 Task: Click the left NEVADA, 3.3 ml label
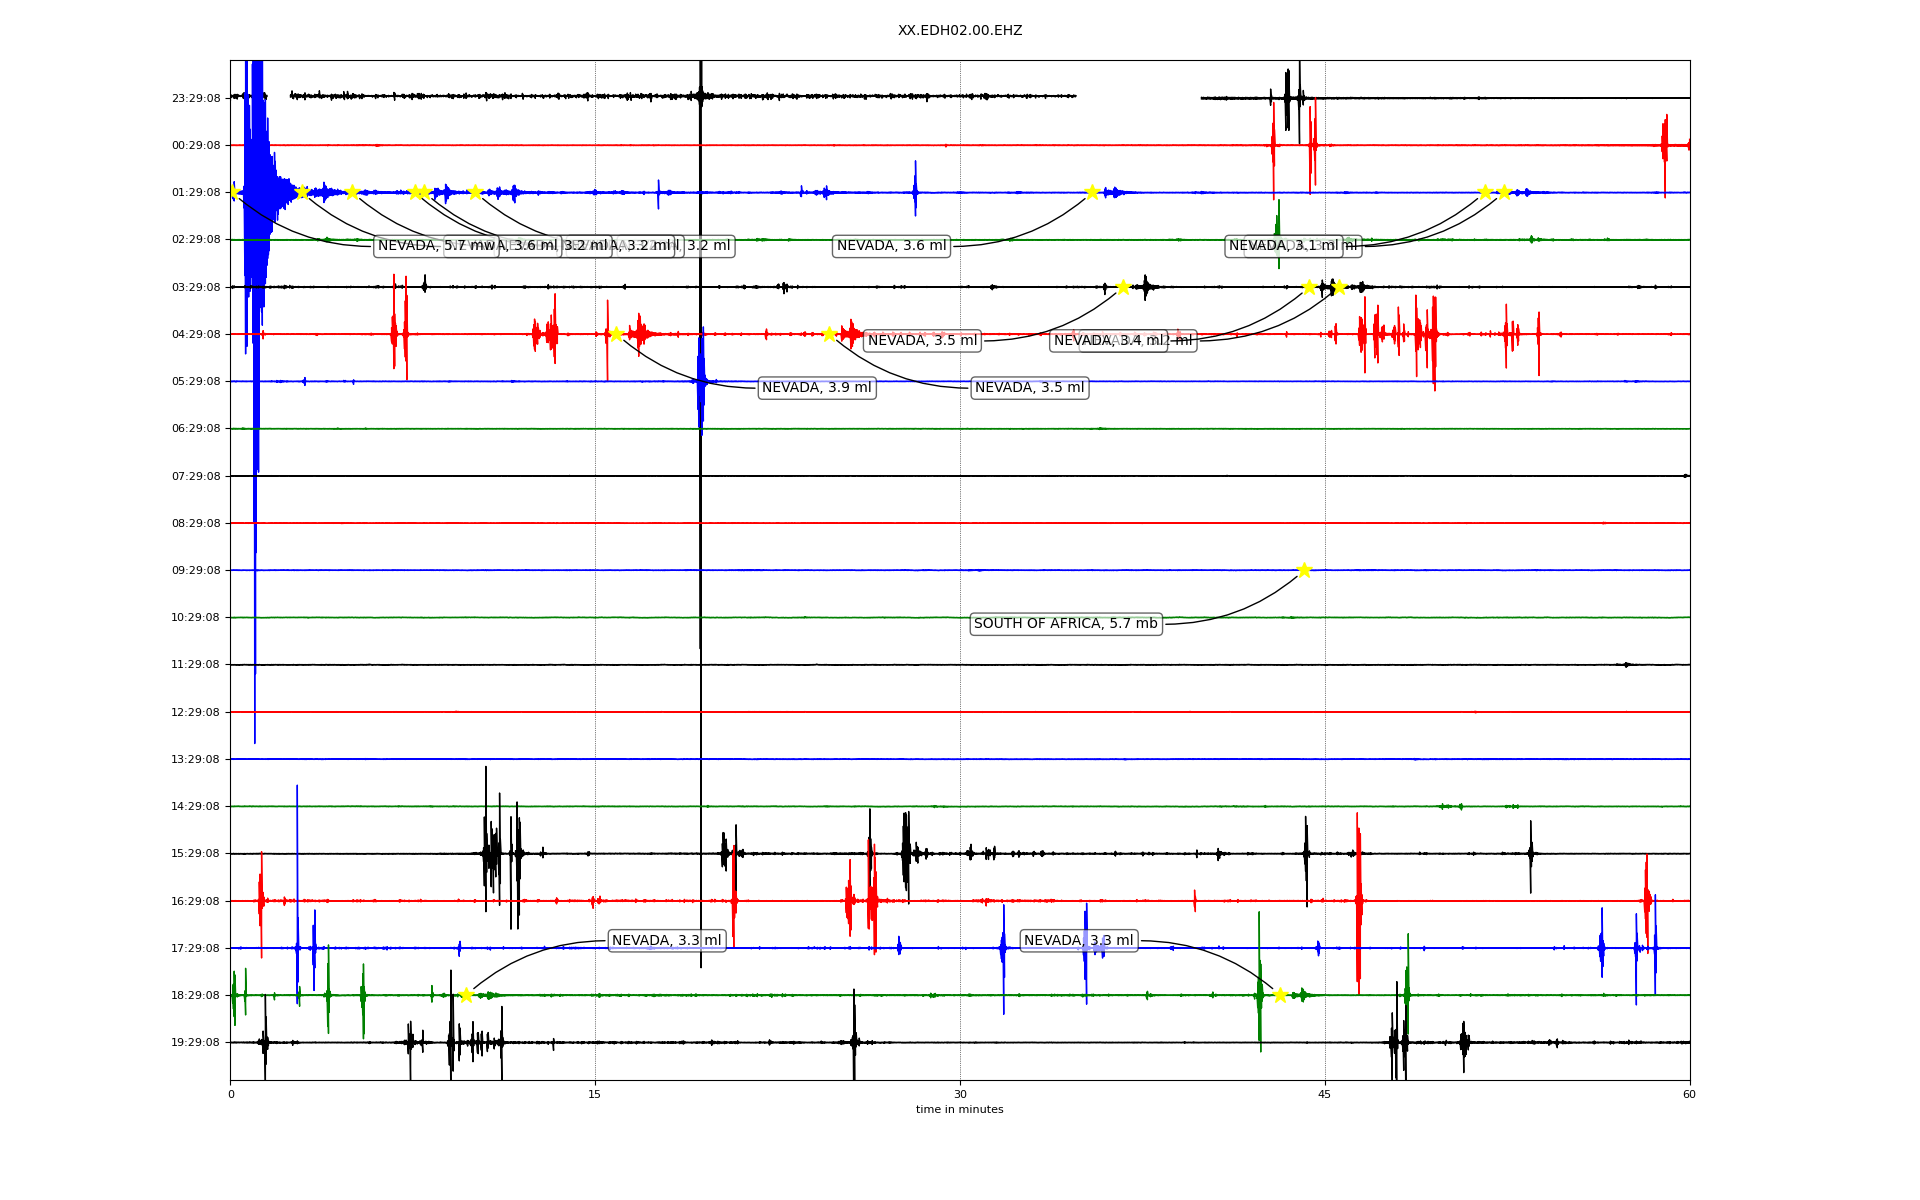(666, 941)
